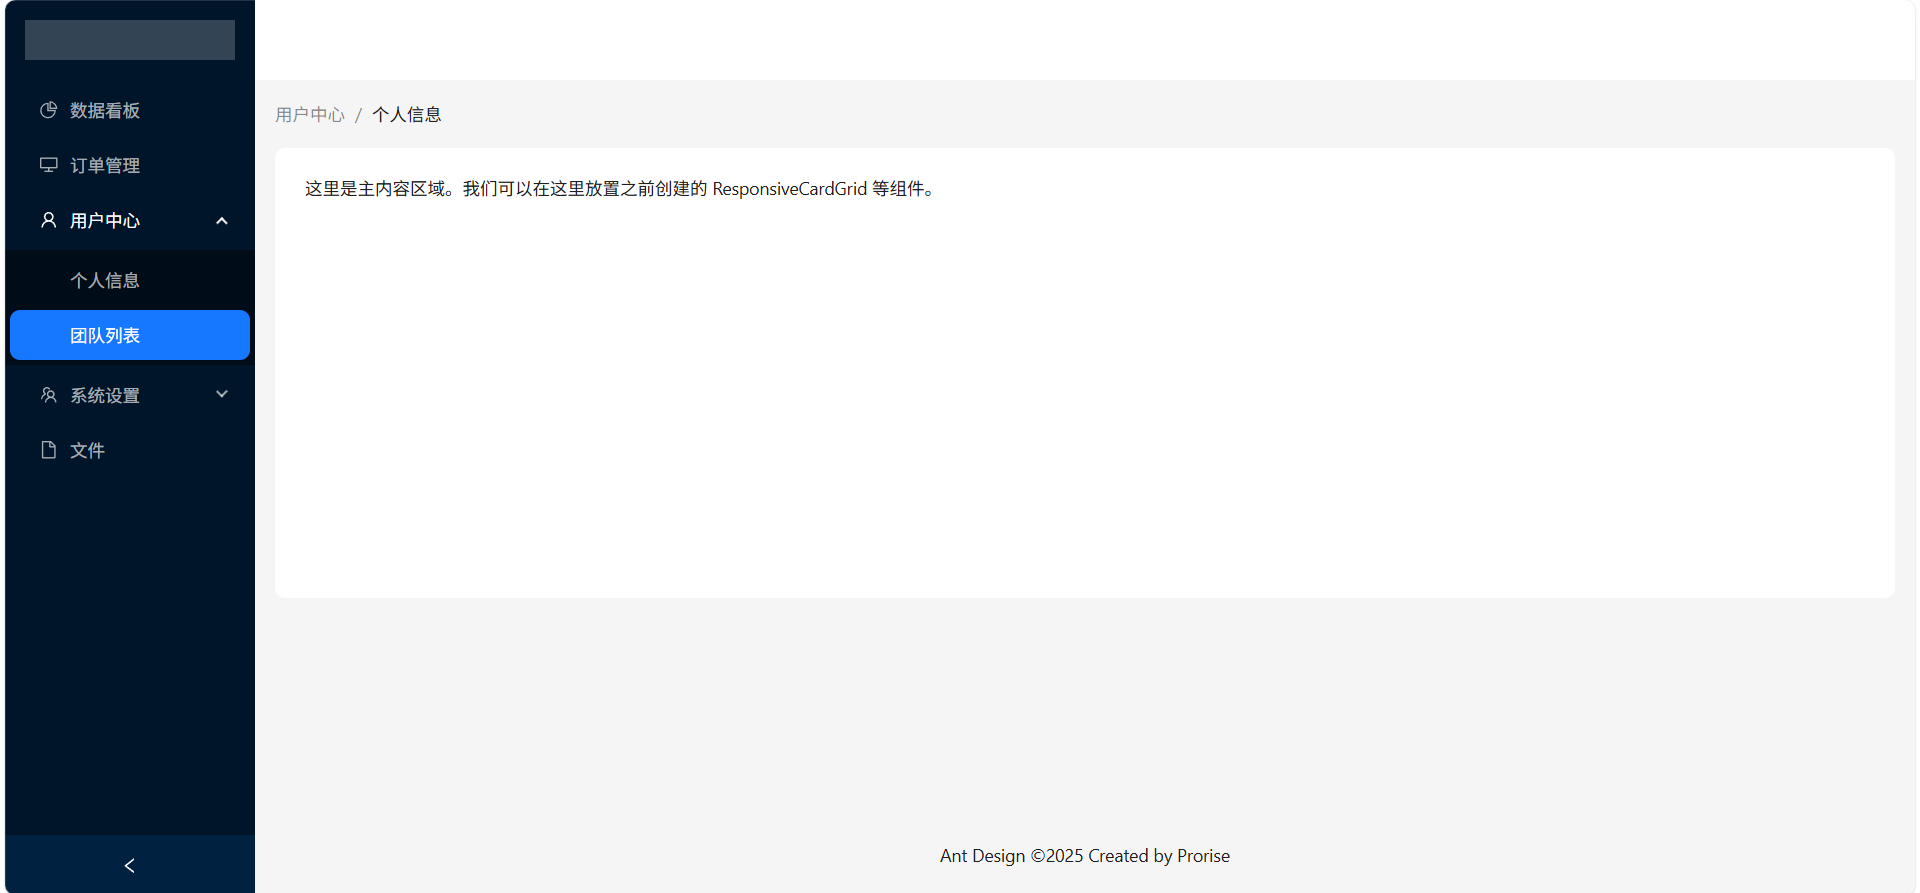
Task: Click the gray logo placeholder in sidebar
Action: coord(130,40)
